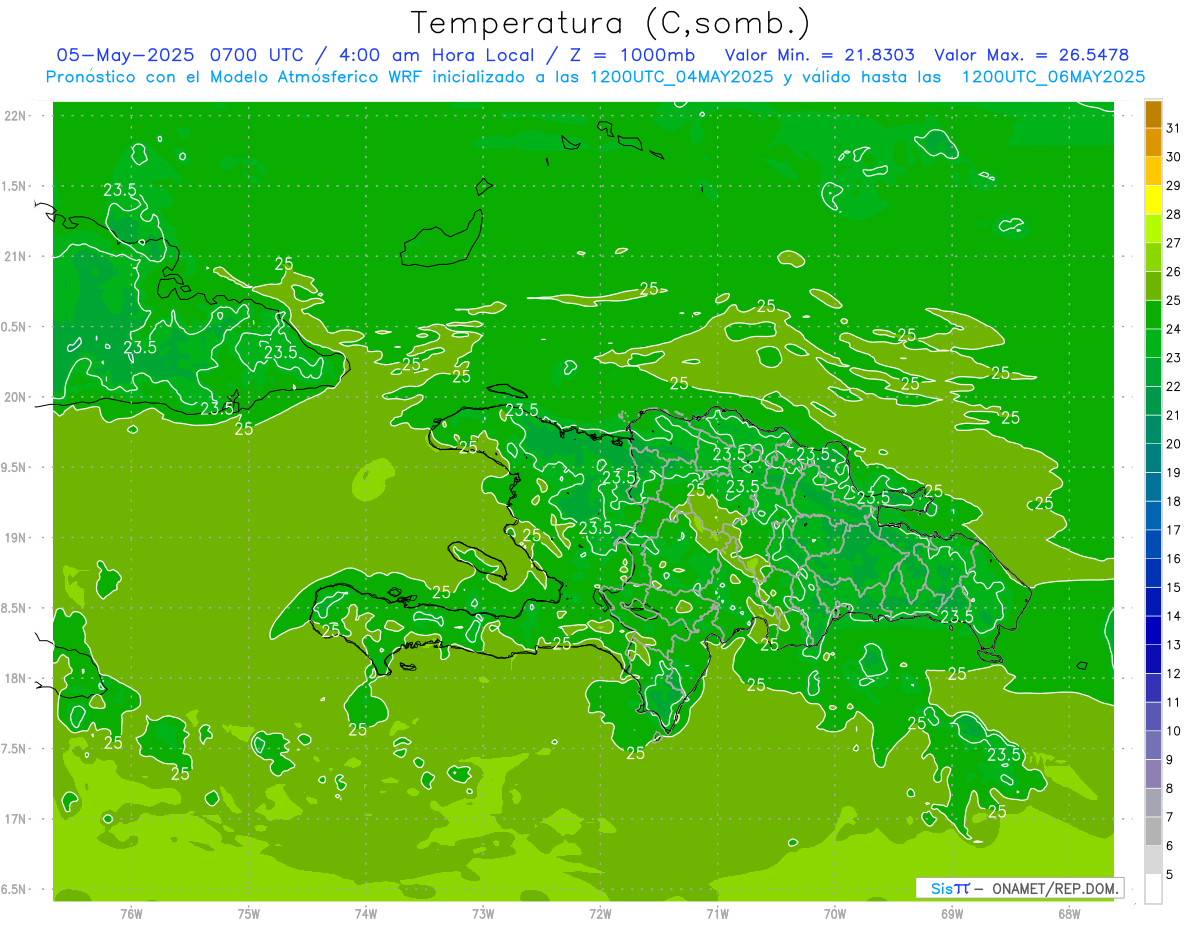Click the '20N' latitude label
This screenshot has height=927, width=1200.
[x=15, y=397]
